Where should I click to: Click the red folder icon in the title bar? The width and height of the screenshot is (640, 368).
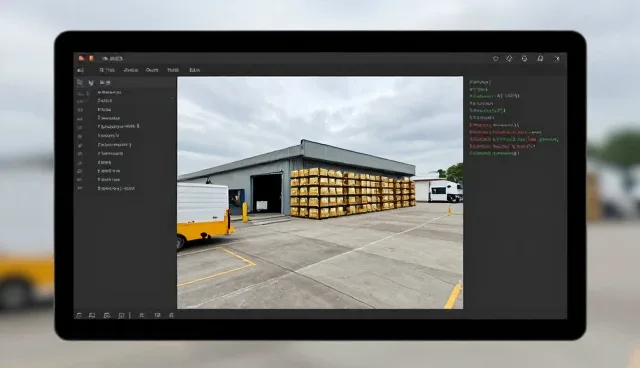[82, 58]
